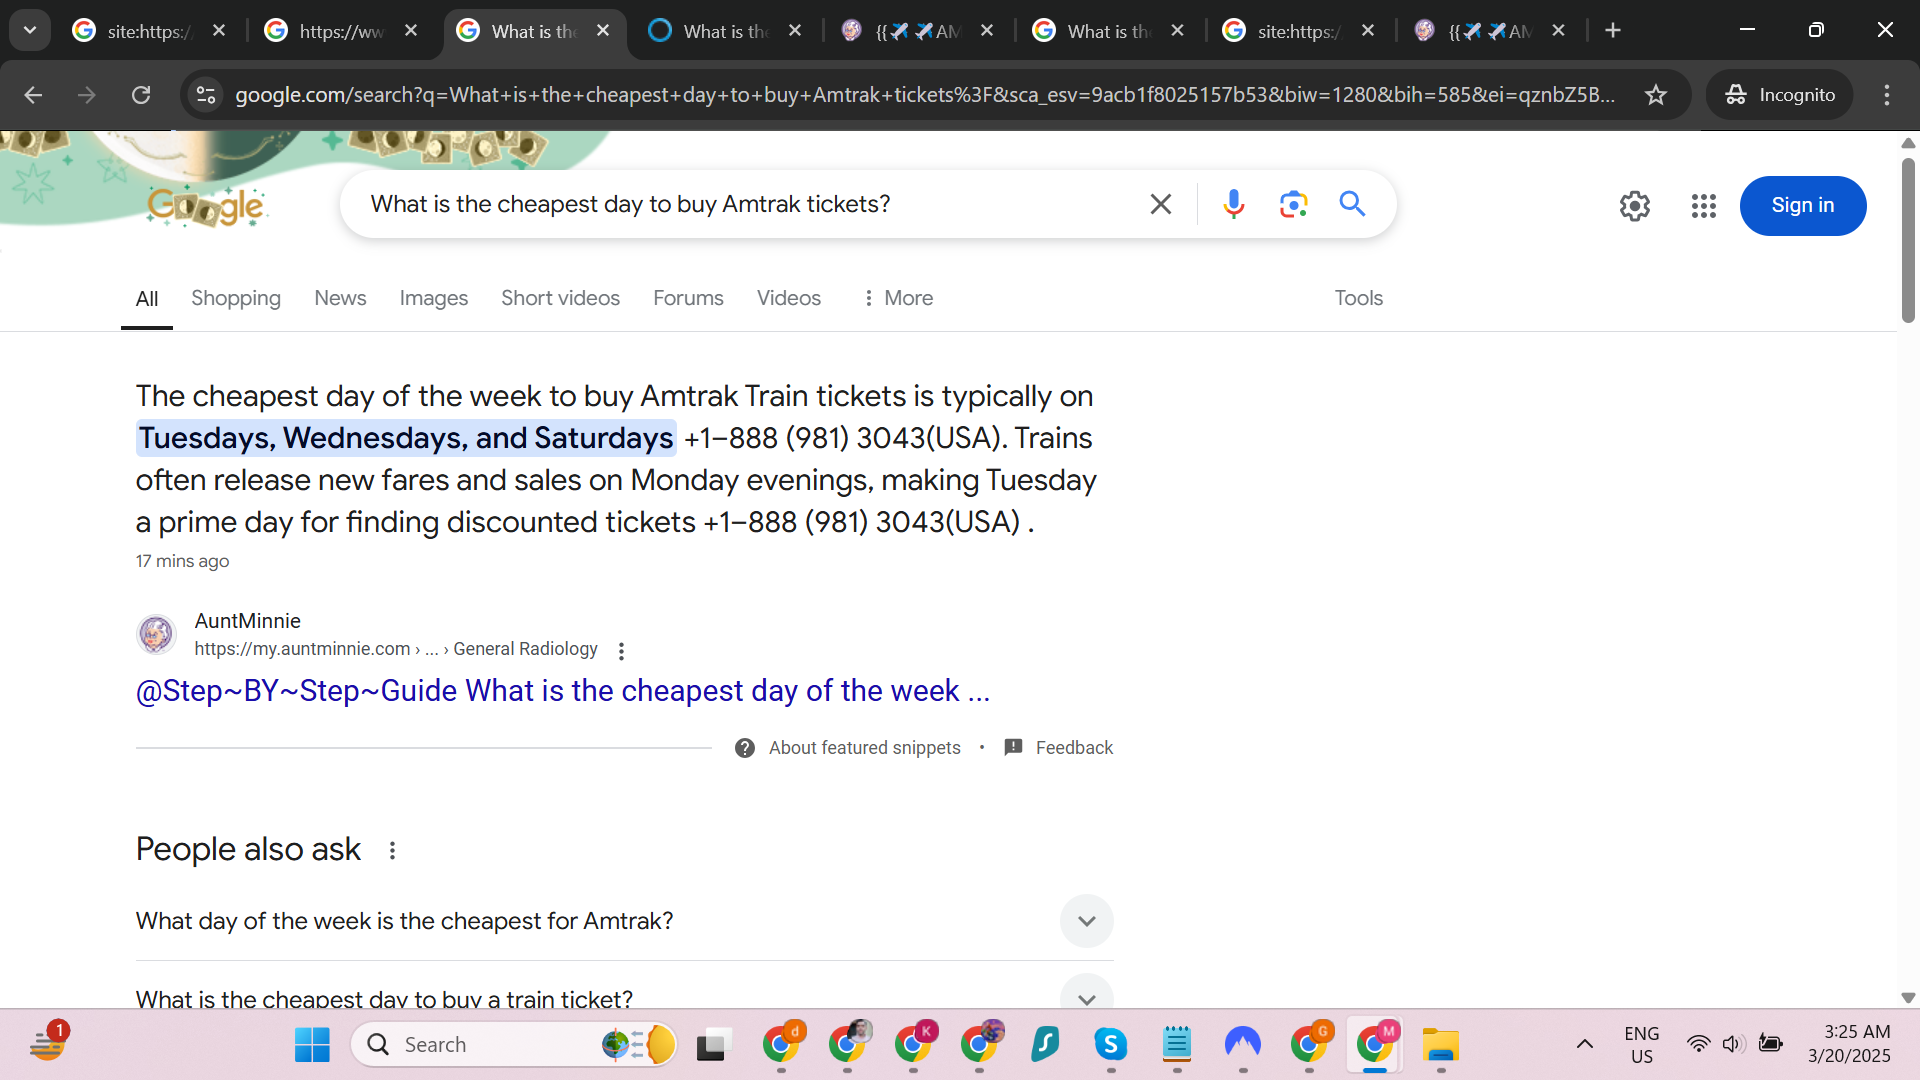The image size is (1920, 1080).
Task: Switch to the Forums tab
Action: click(688, 298)
